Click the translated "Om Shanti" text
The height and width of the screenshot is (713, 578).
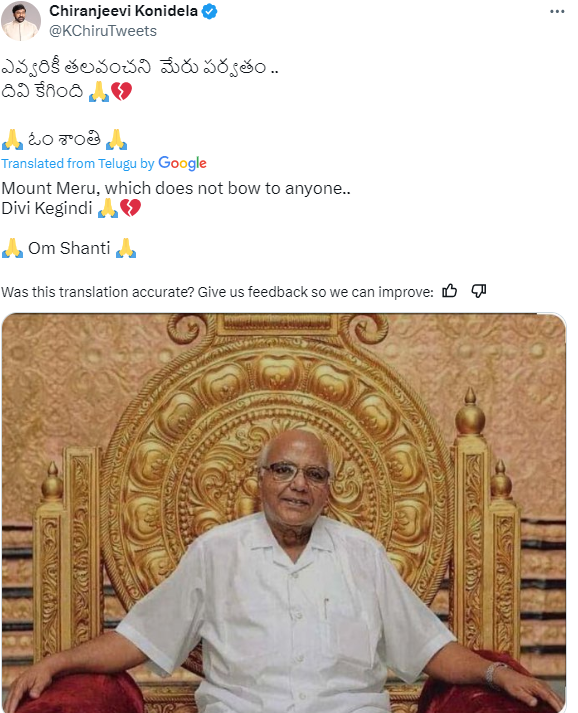click(x=69, y=248)
